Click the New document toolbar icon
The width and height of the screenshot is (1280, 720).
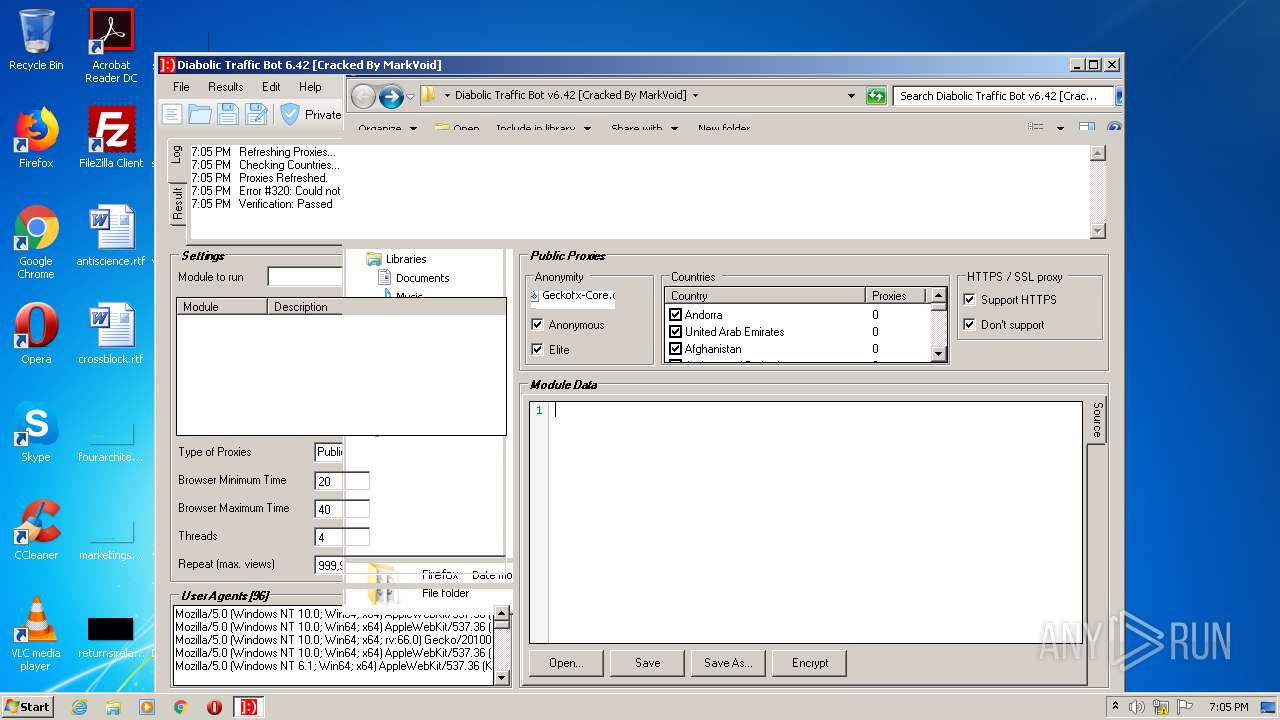pyautogui.click(x=173, y=114)
